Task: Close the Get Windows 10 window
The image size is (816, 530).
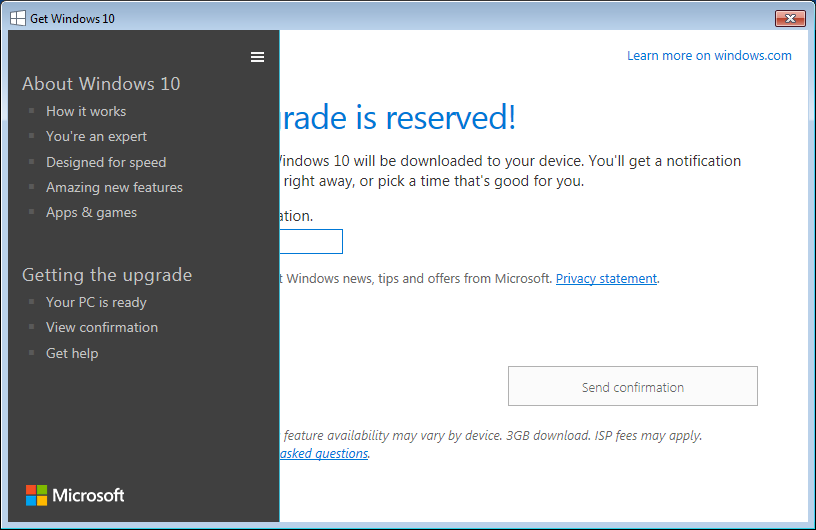Action: [x=790, y=19]
